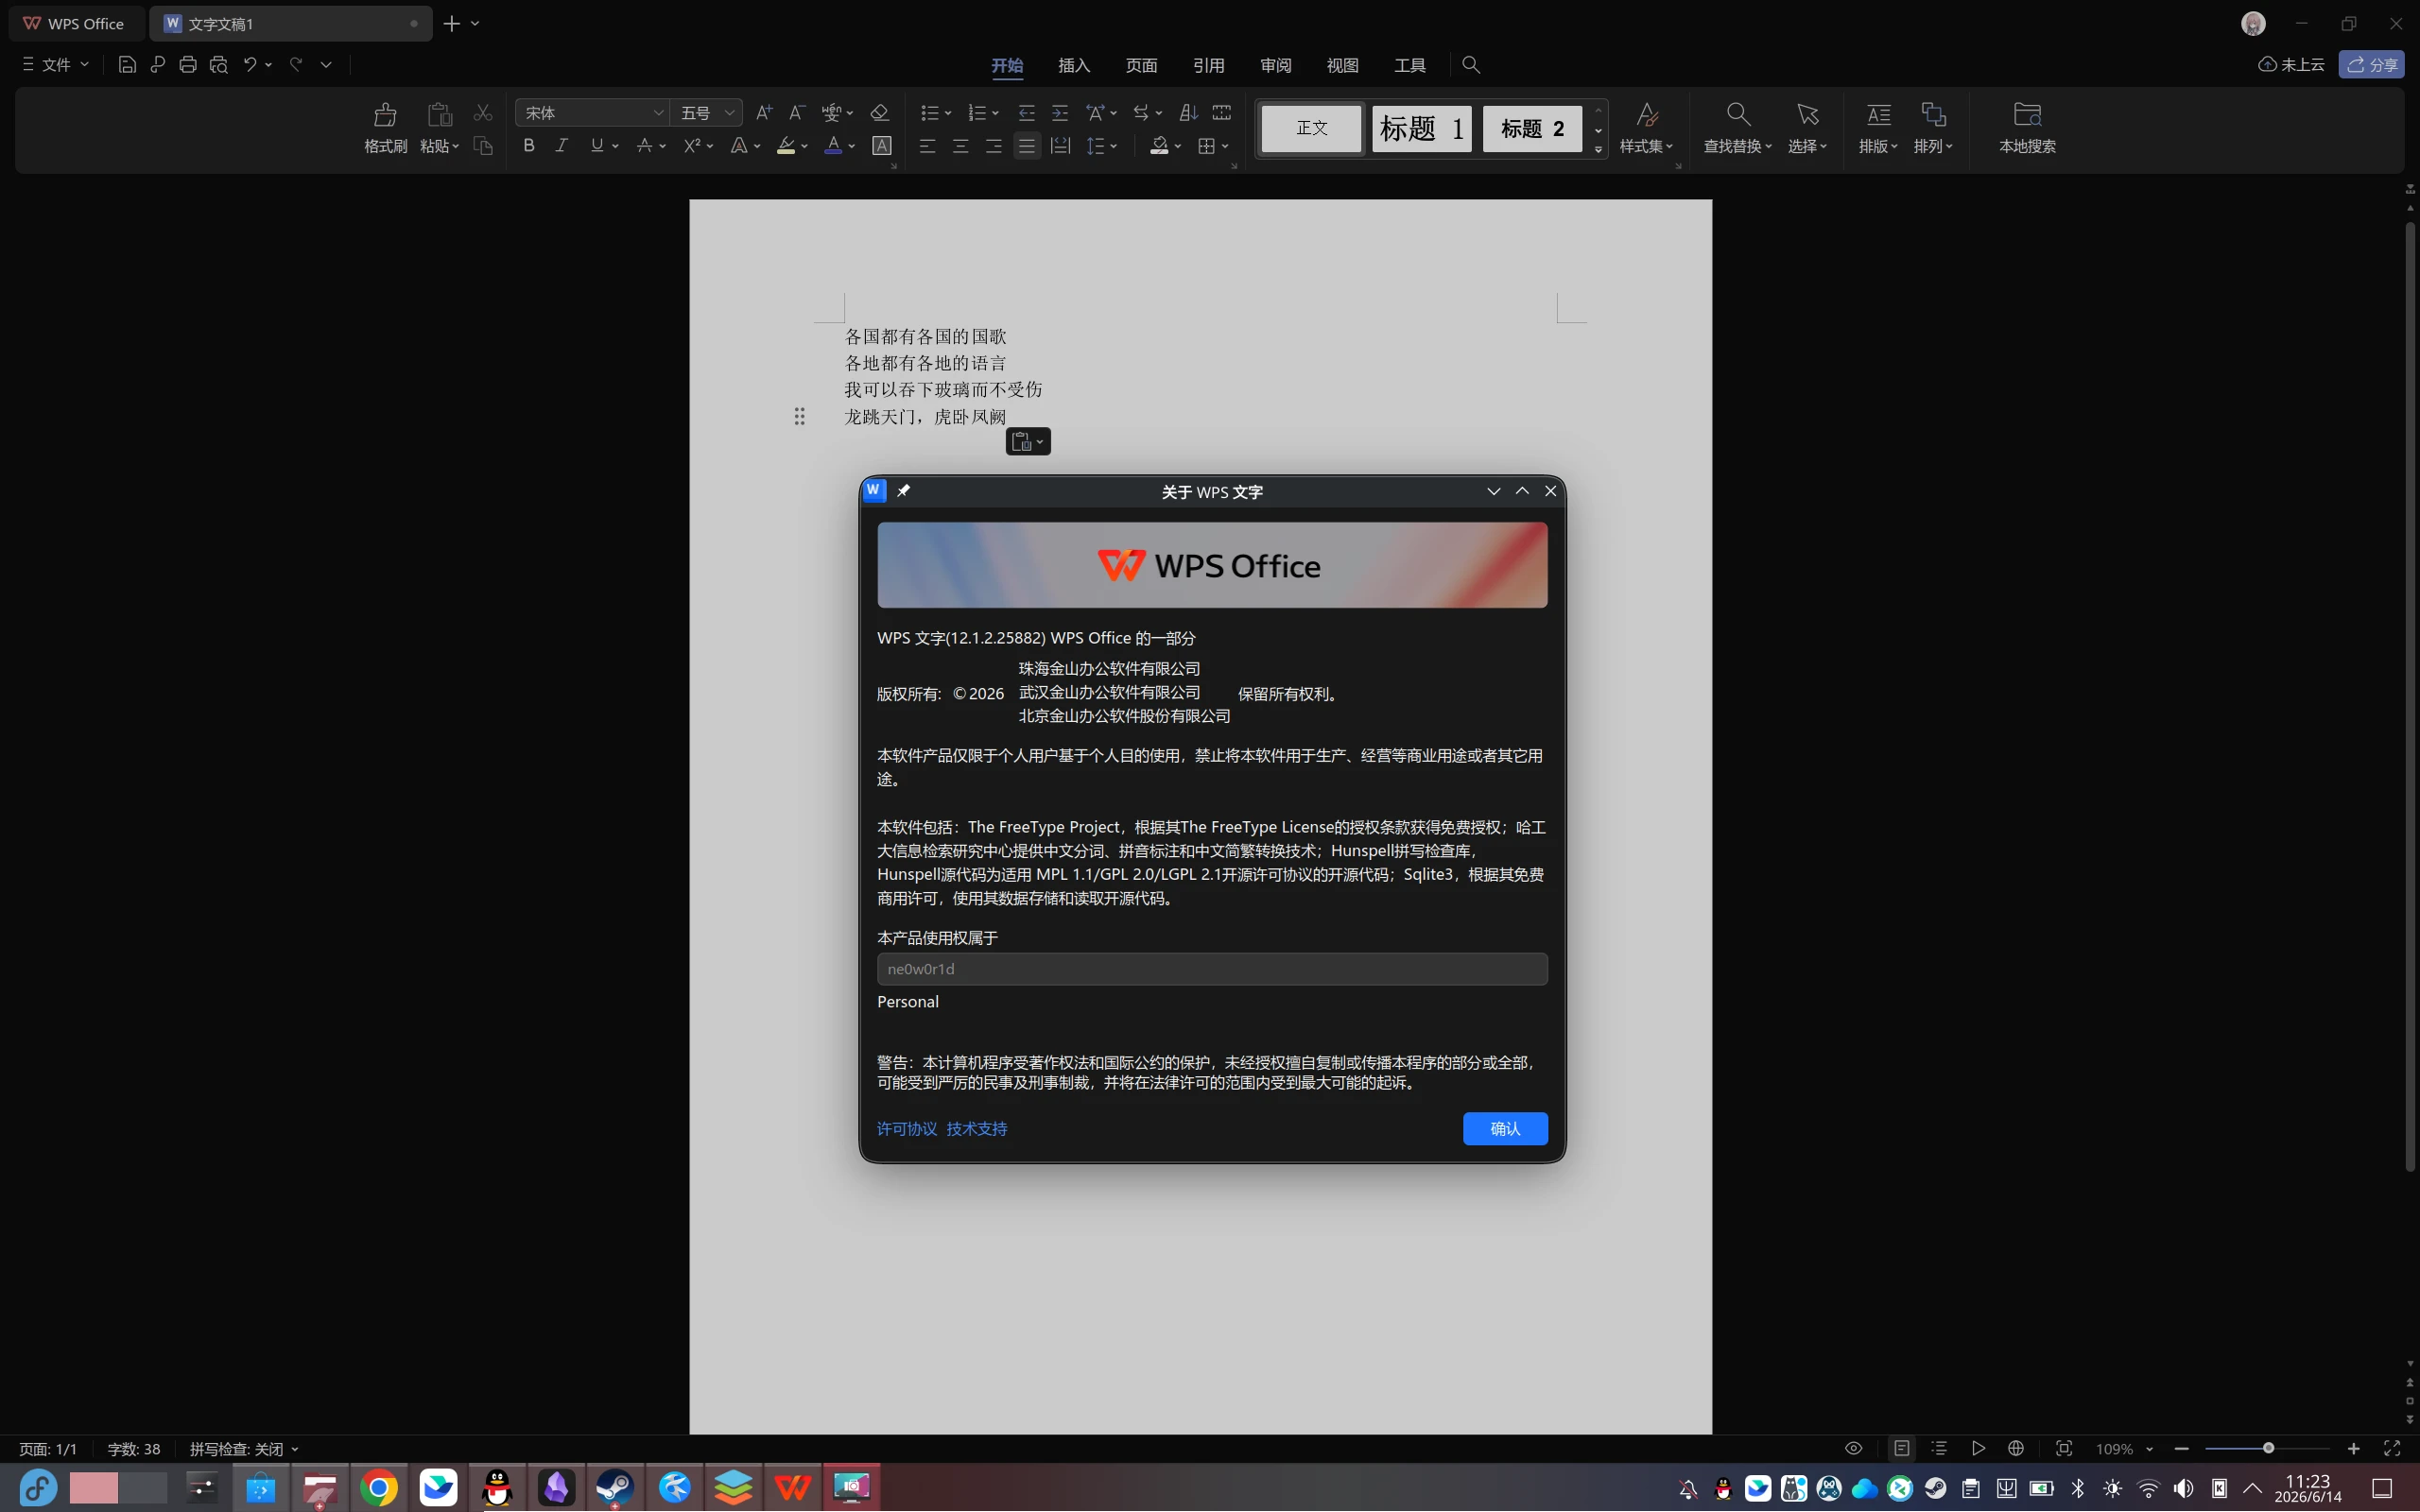2420x1512 pixels.
Task: Decrease font size with A- icon
Action: click(x=797, y=113)
